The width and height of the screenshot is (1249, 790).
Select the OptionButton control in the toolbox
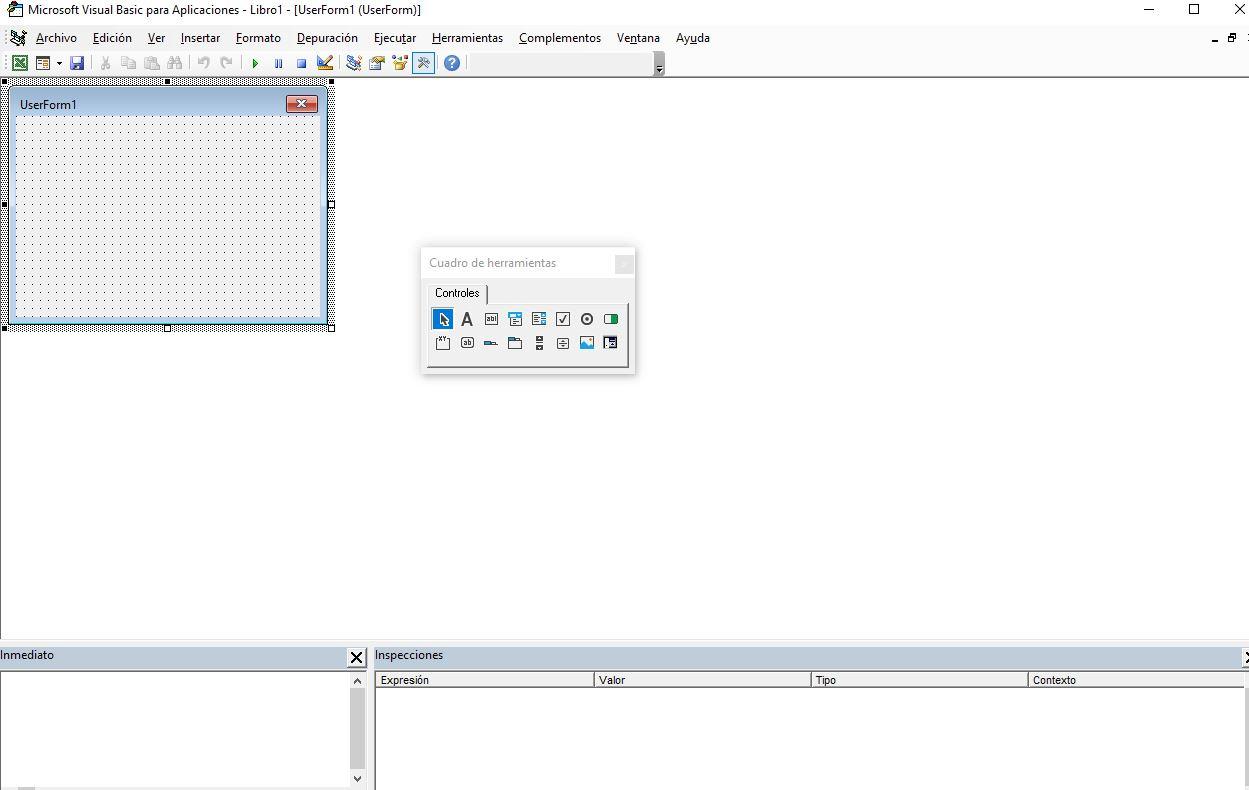(587, 318)
